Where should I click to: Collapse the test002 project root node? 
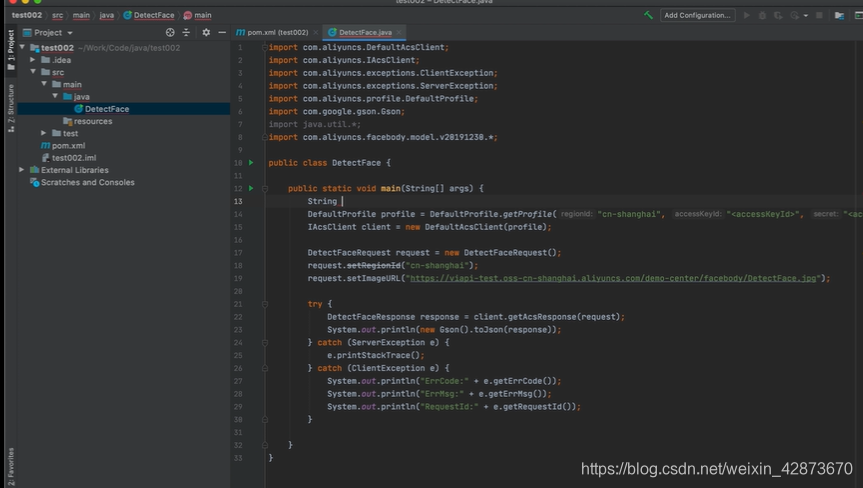(x=22, y=48)
